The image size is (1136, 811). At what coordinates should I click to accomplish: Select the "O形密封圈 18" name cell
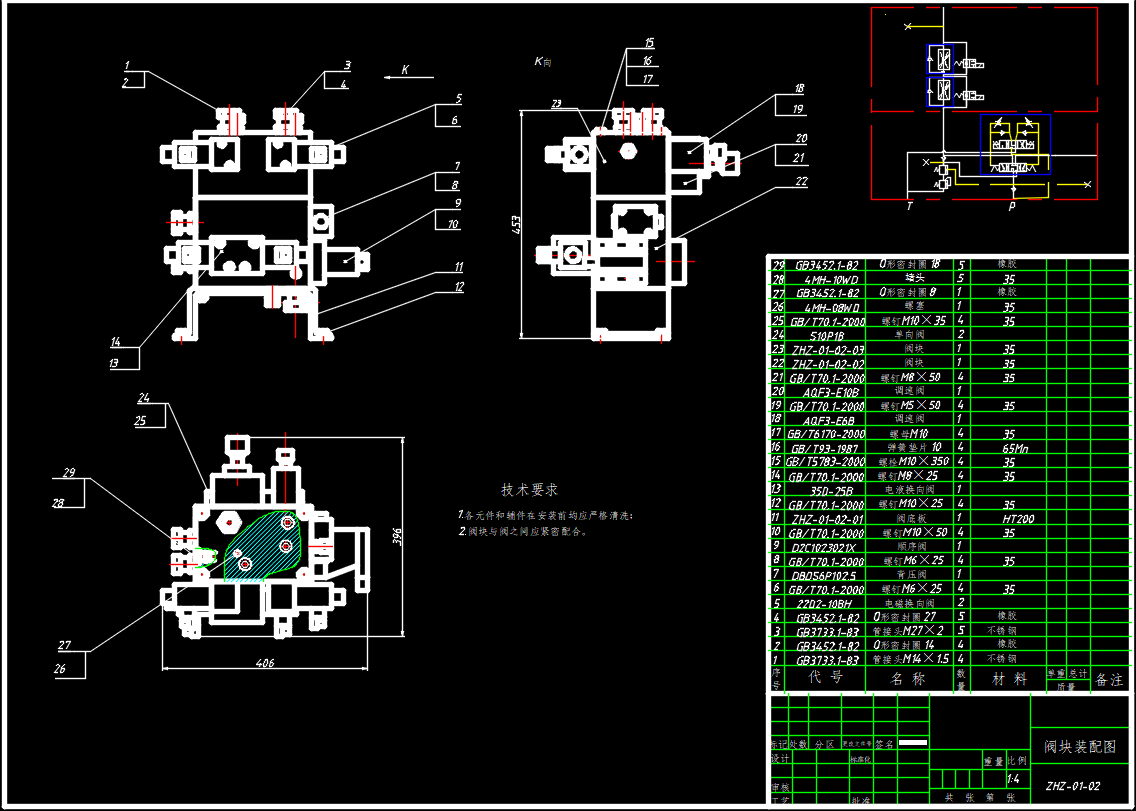tap(909, 265)
